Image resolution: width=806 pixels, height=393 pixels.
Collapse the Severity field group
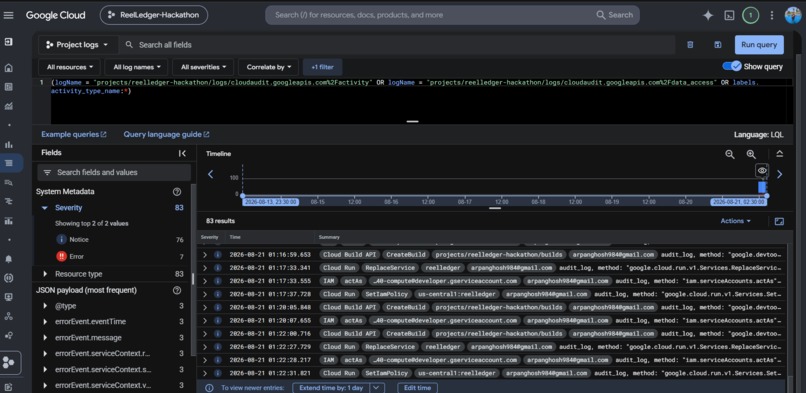pos(45,208)
